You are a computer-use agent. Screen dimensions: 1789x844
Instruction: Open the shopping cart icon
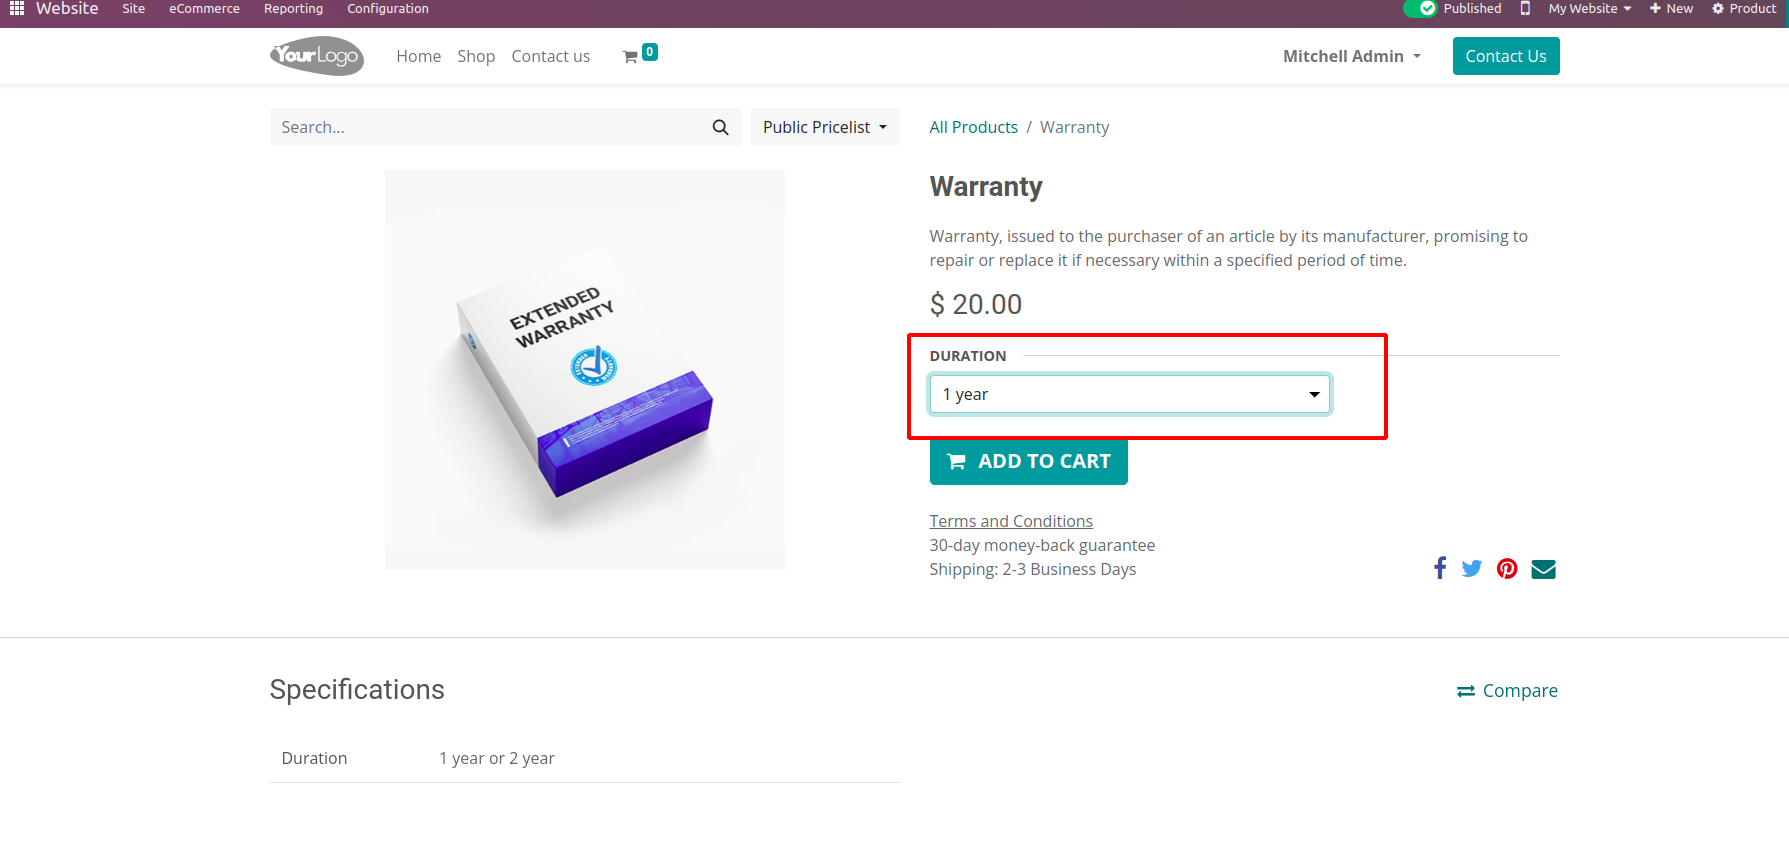point(631,57)
